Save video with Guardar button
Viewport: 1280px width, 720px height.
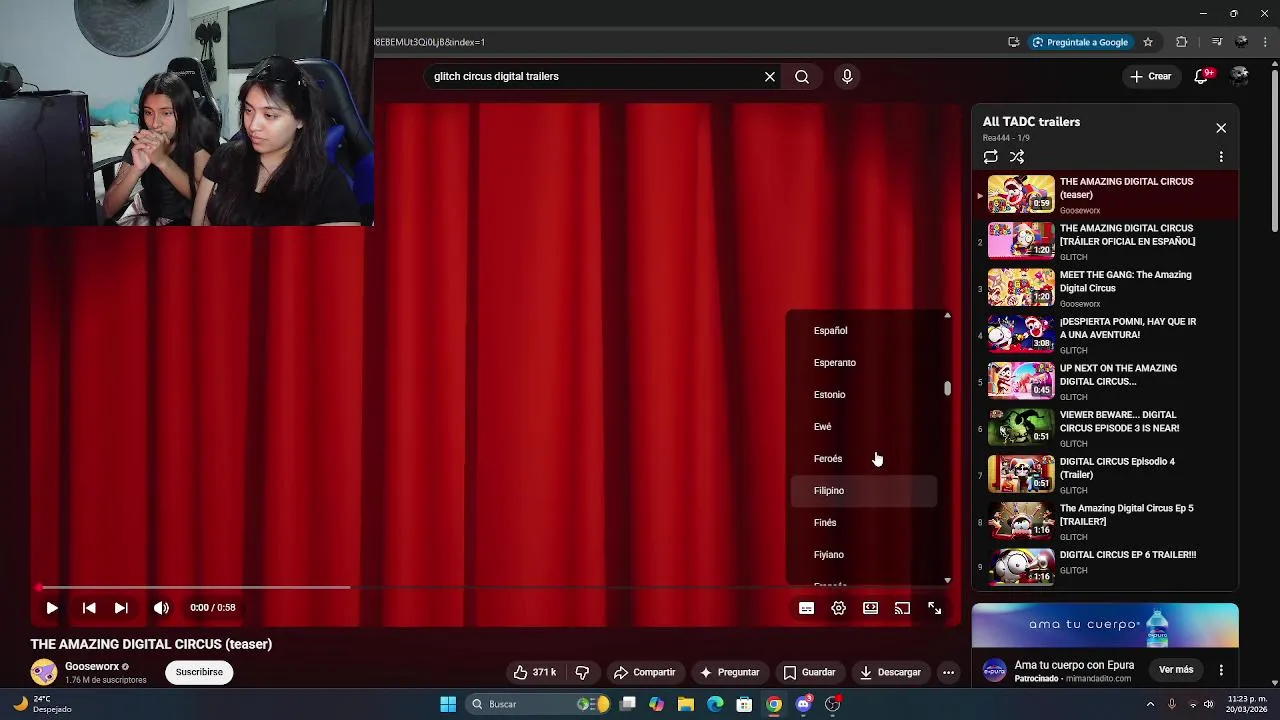point(809,672)
